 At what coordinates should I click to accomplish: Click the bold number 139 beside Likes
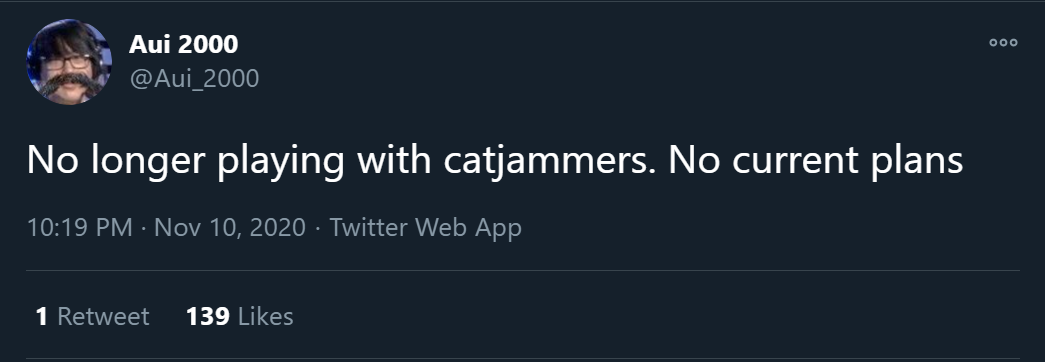(x=208, y=316)
